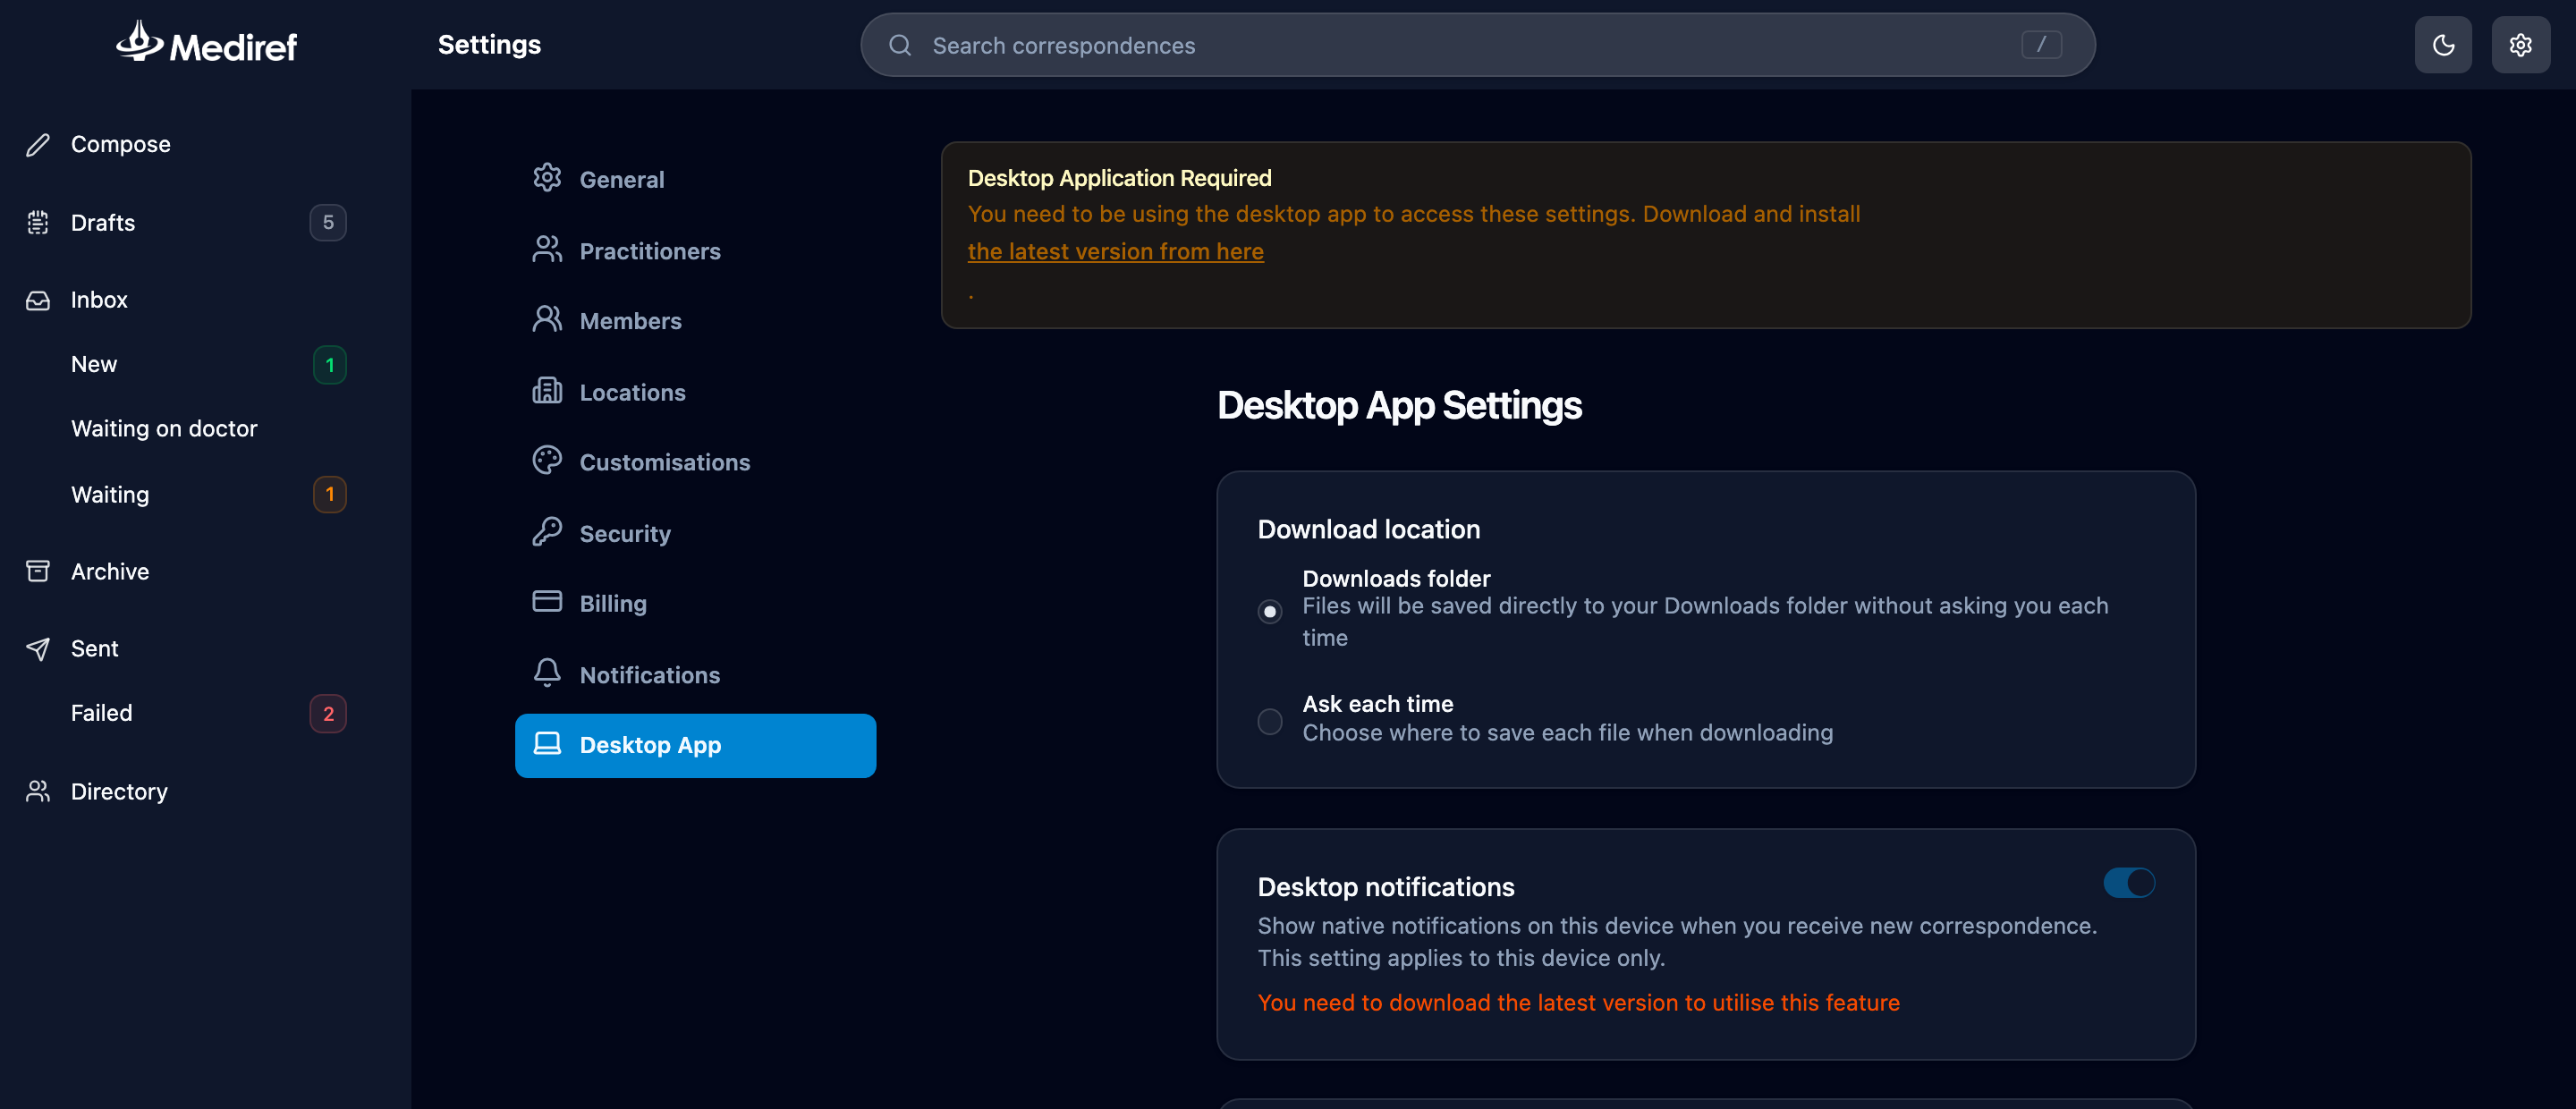Open settings via top-right gear icon
The height and width of the screenshot is (1109, 2576).
2520,45
